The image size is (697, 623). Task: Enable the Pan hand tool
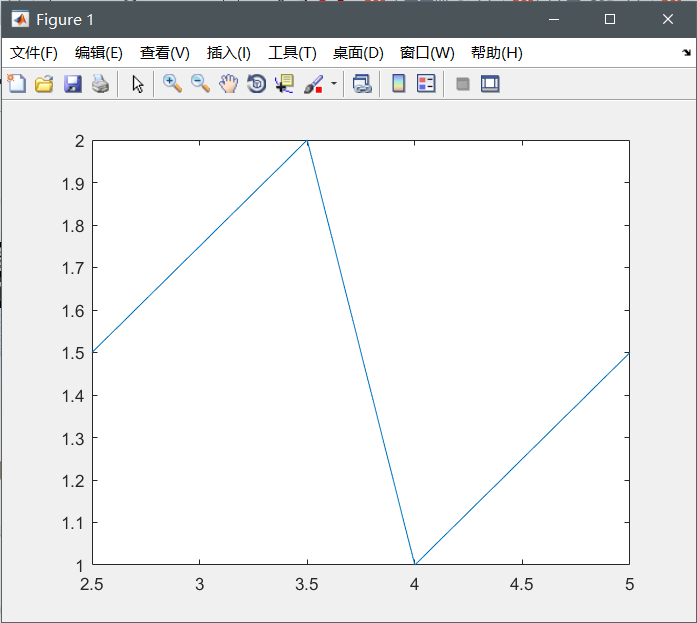coord(228,84)
